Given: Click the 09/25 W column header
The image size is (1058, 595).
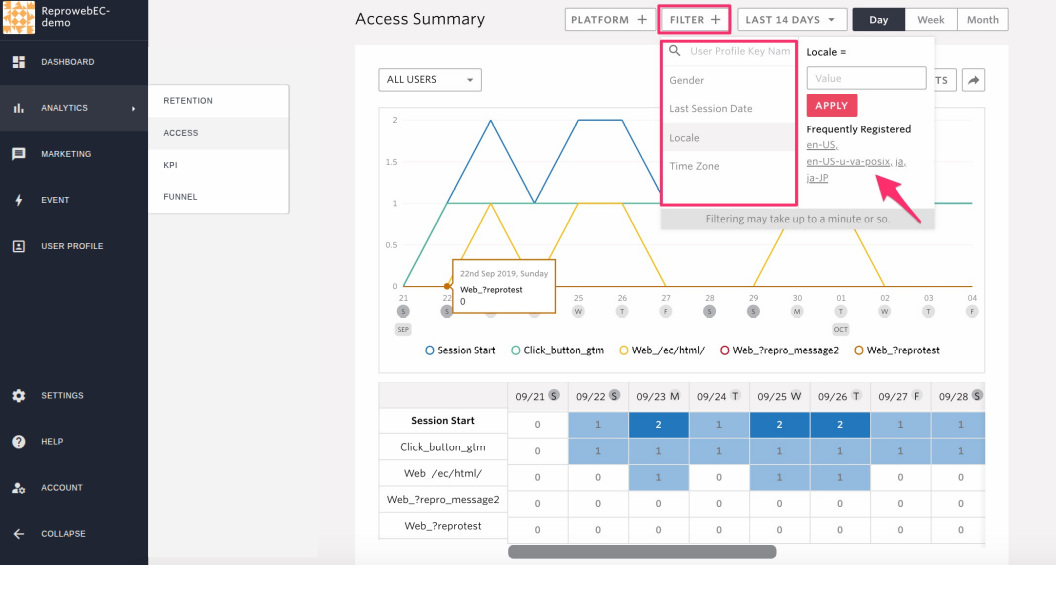Looking at the screenshot, I should (x=779, y=397).
